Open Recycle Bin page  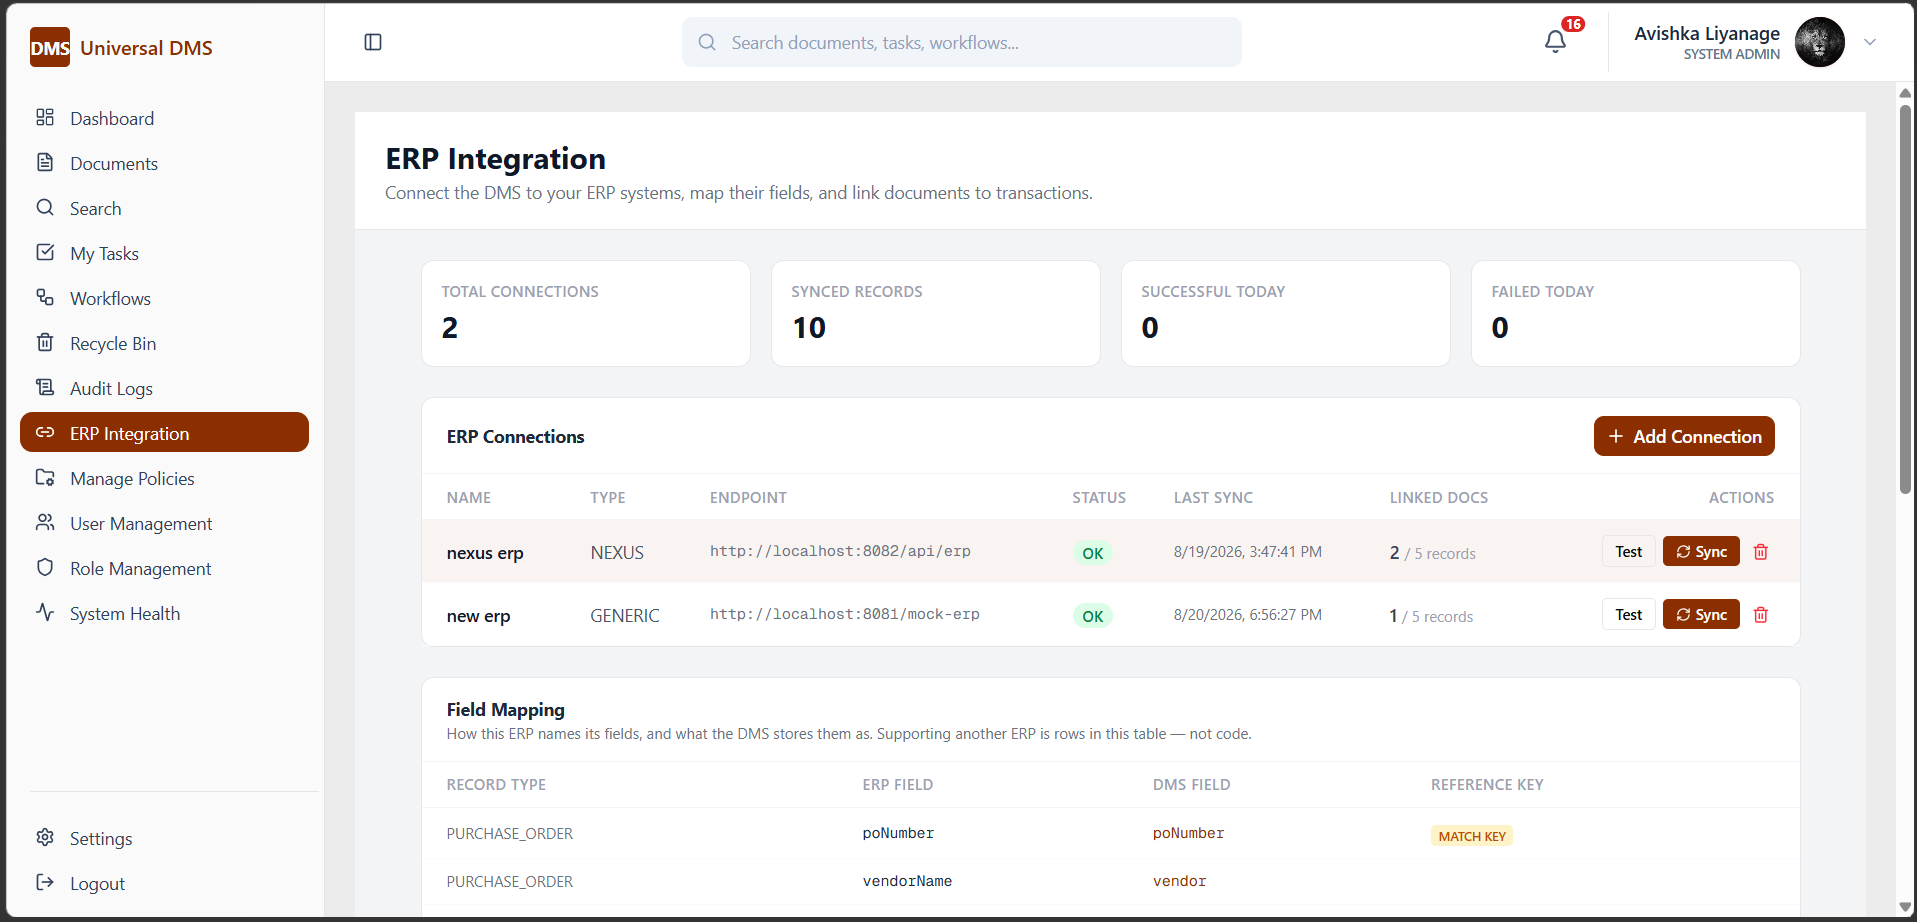click(164, 343)
